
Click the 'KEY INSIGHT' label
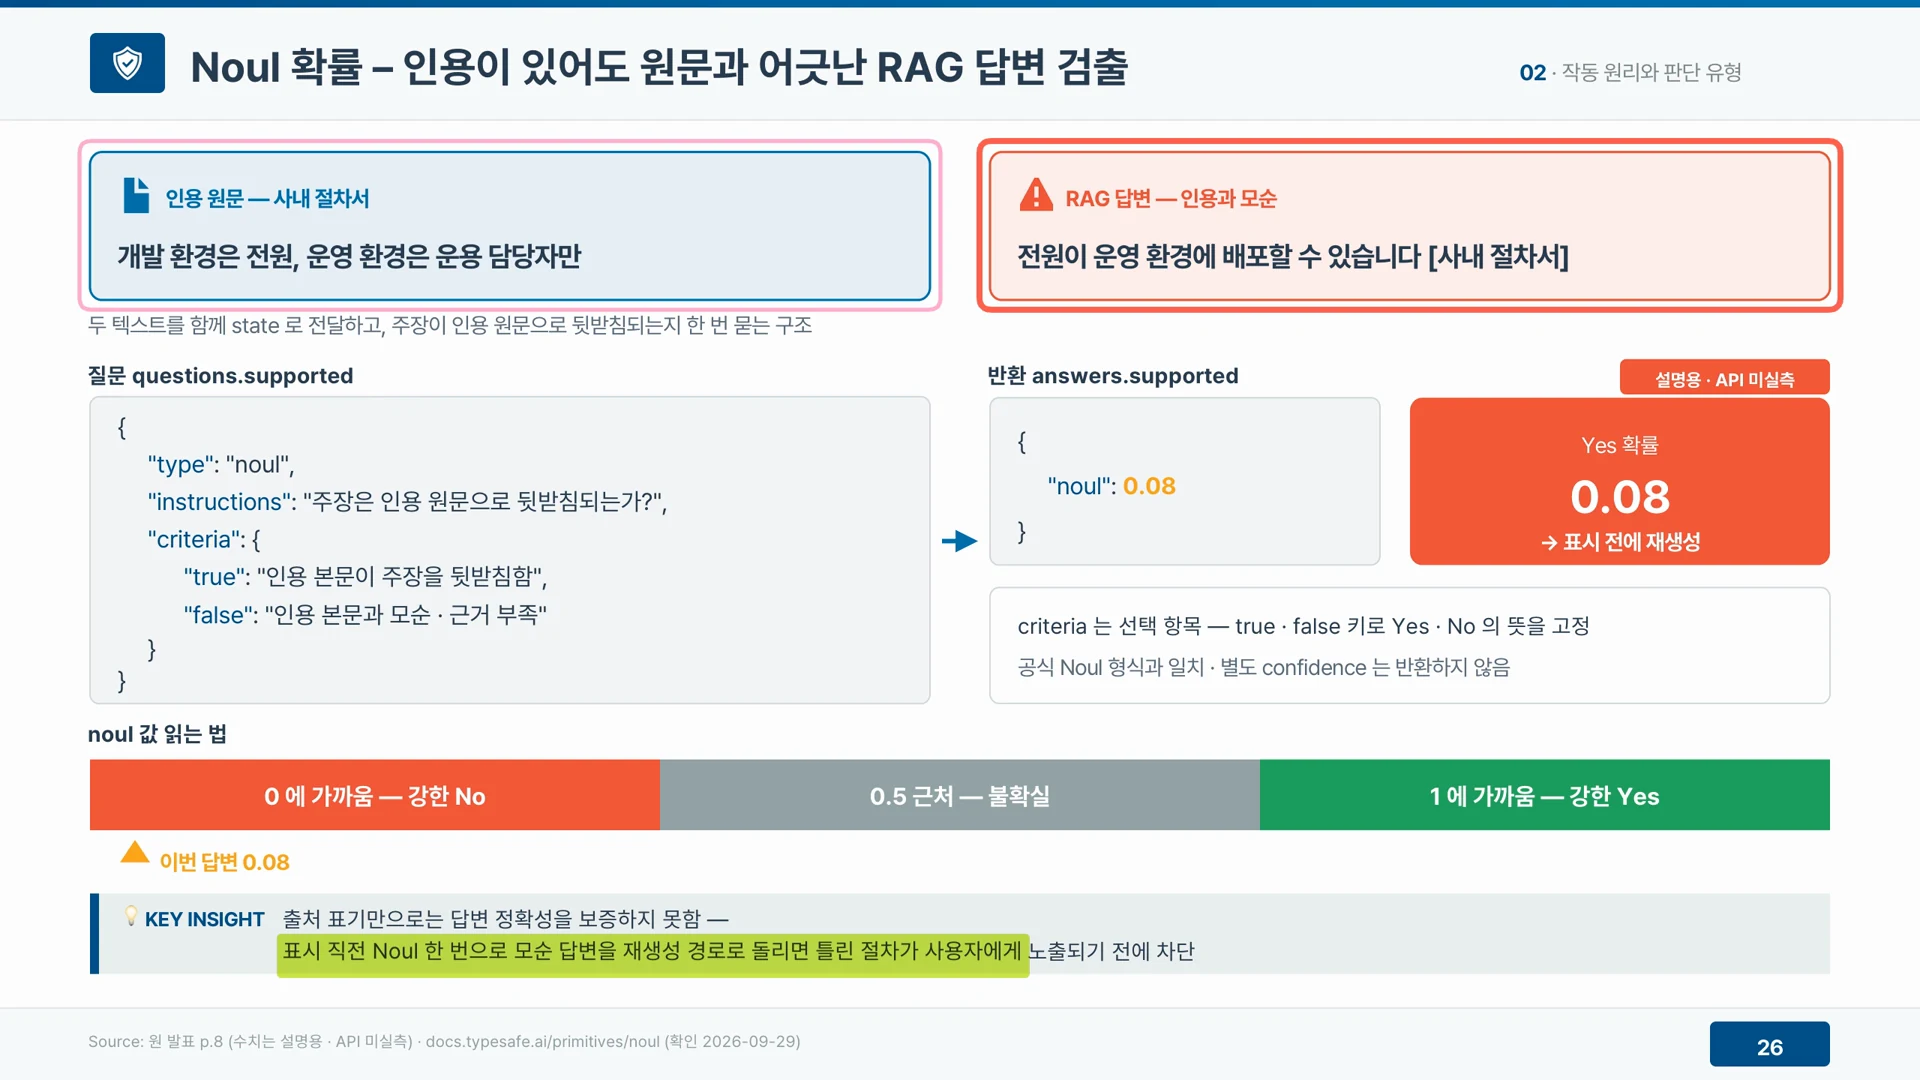coord(204,919)
